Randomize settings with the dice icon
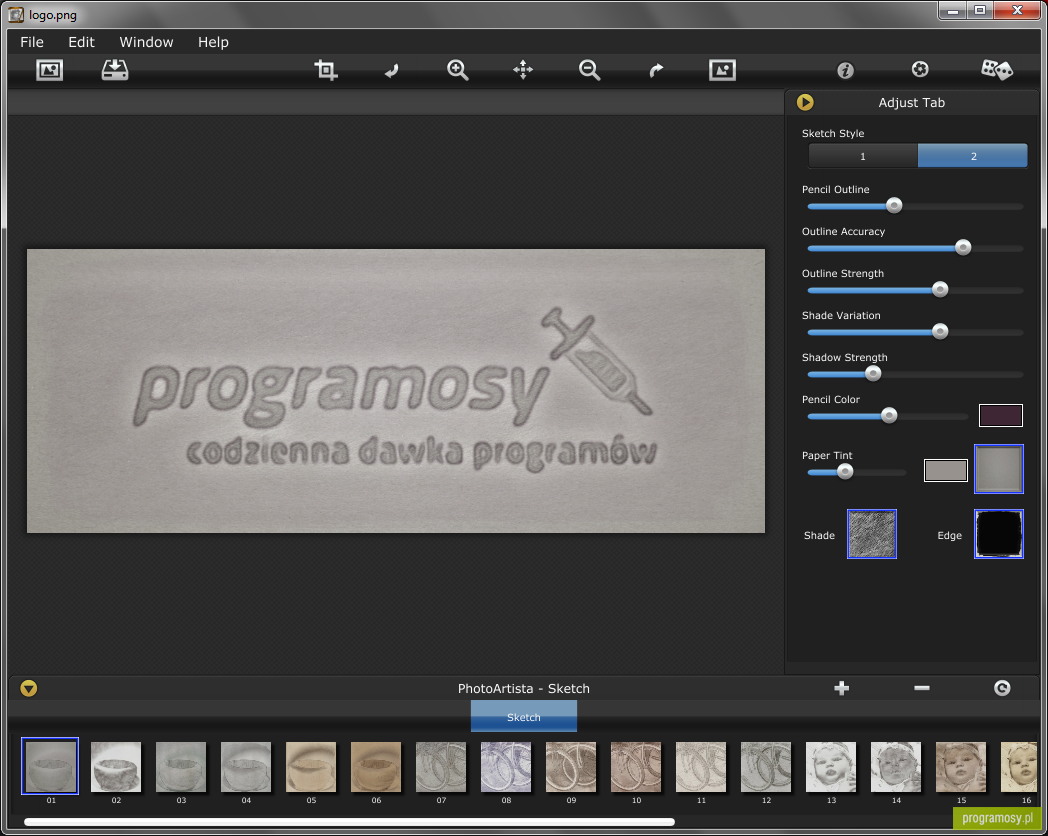The width and height of the screenshot is (1048, 836). click(997, 69)
